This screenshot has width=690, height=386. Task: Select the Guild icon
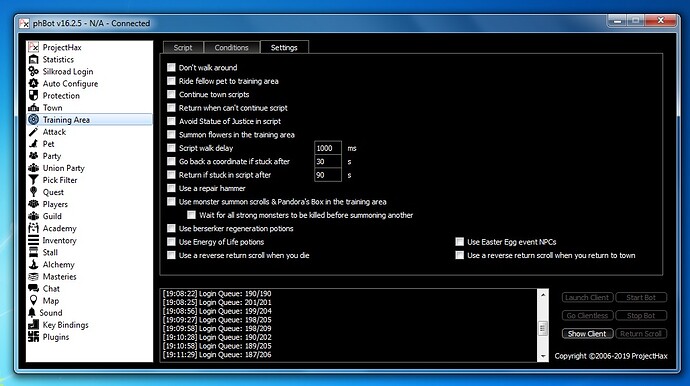click(33, 216)
